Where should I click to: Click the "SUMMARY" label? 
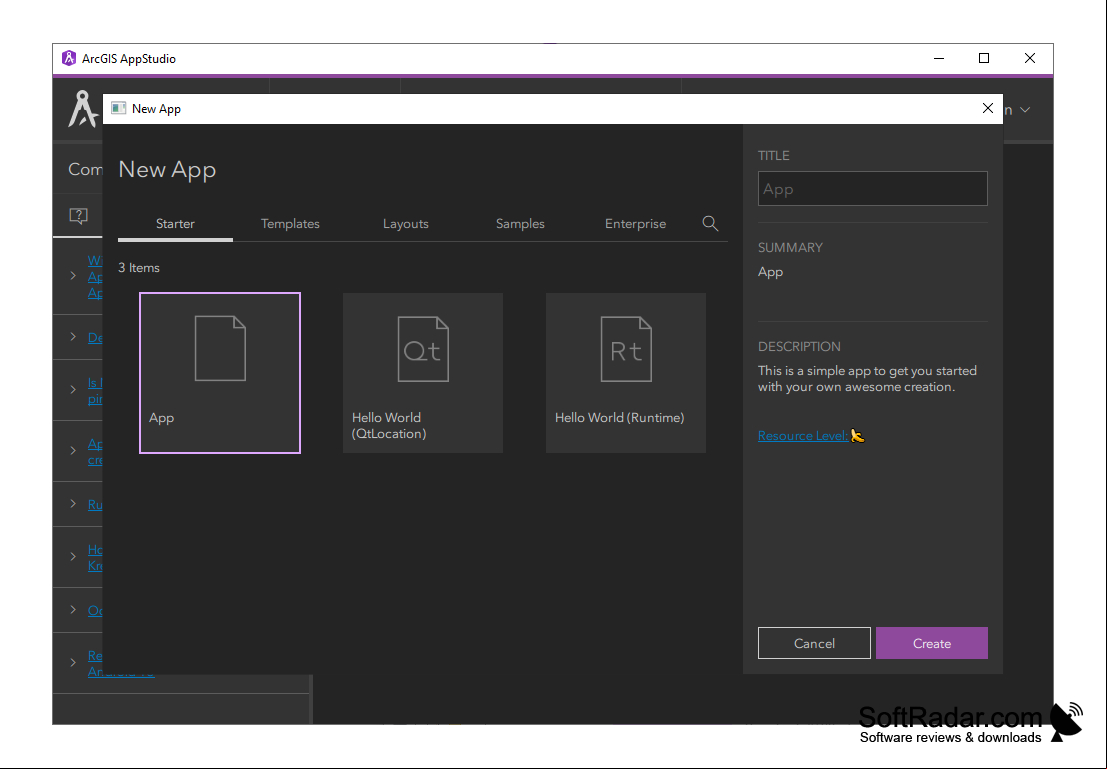(791, 248)
